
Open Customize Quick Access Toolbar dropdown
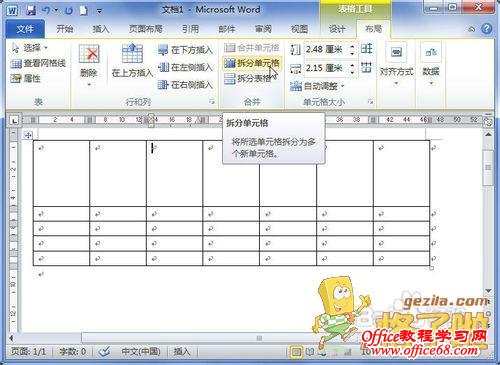pyautogui.click(x=99, y=11)
